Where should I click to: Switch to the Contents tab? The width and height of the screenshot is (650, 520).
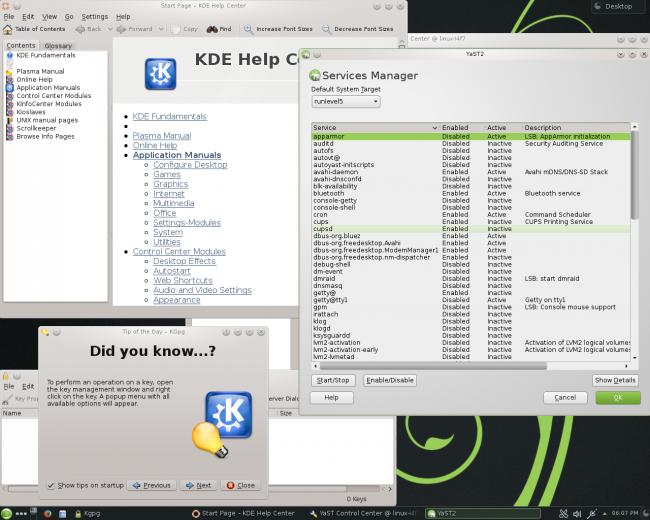21,45
